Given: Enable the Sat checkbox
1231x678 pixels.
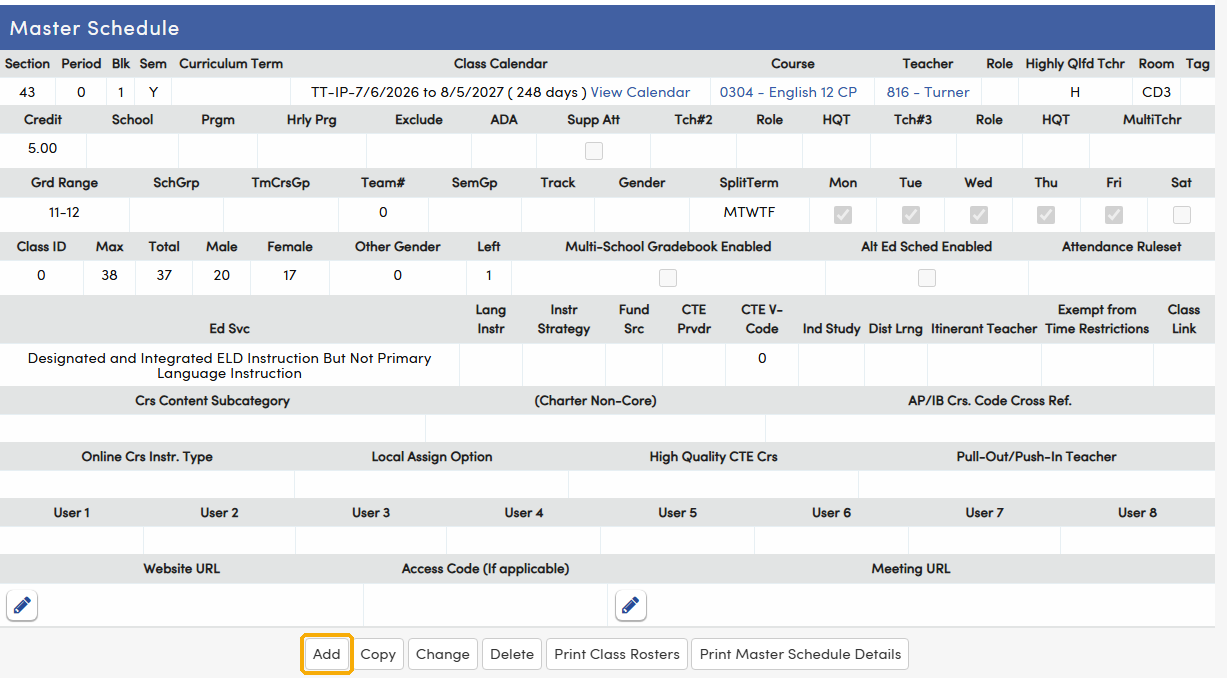Looking at the screenshot, I should coord(1182,214).
